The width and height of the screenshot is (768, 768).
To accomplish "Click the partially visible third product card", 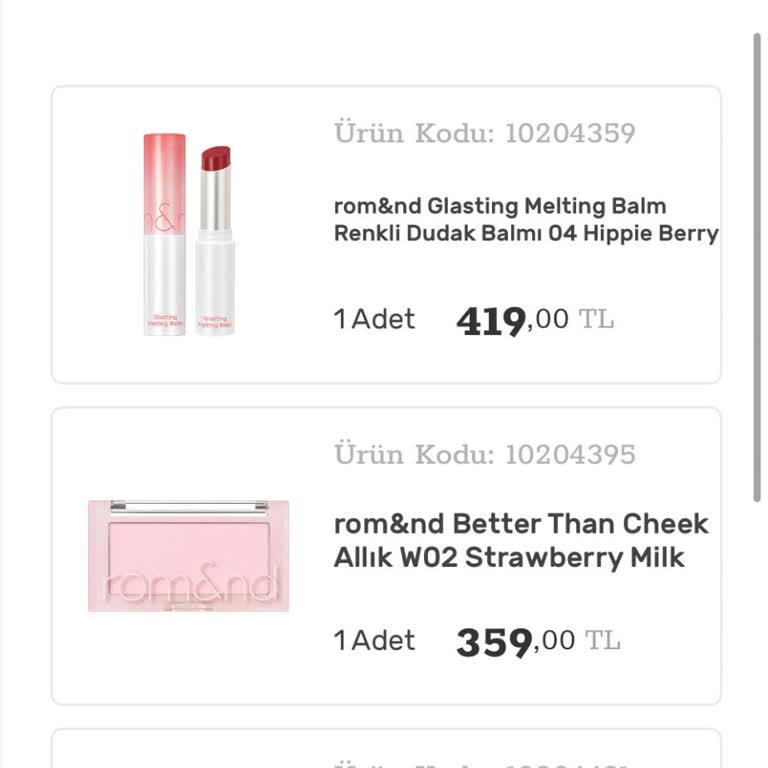I will (x=386, y=750).
